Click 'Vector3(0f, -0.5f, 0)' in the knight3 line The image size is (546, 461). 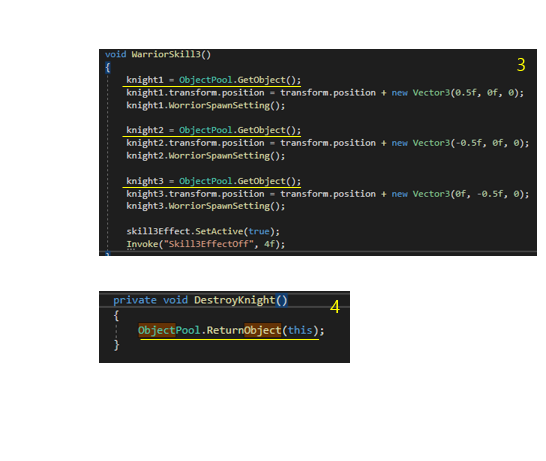pos(468,194)
